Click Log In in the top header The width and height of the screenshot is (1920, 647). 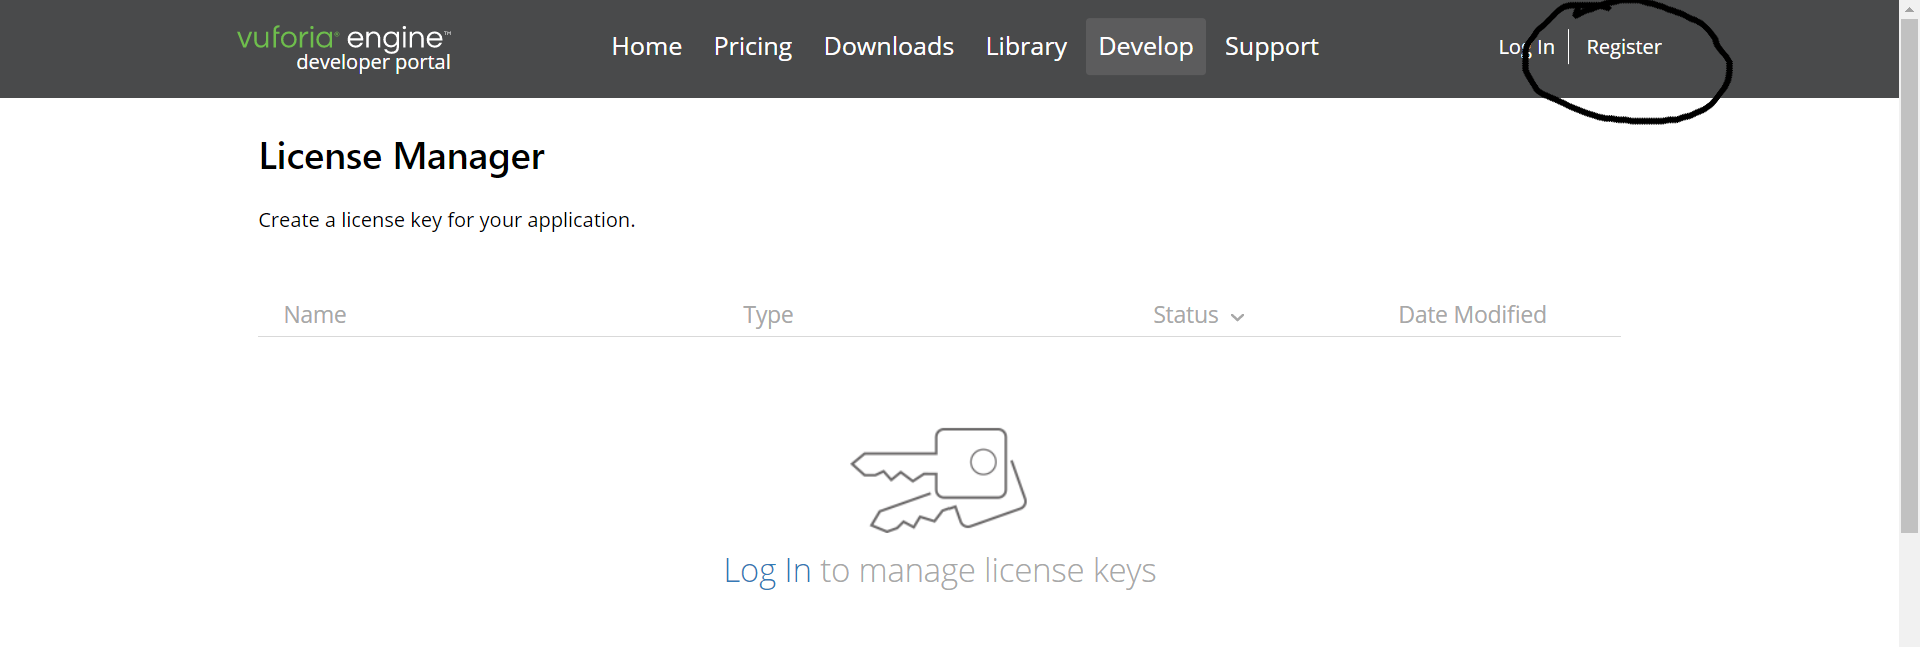pyautogui.click(x=1526, y=47)
